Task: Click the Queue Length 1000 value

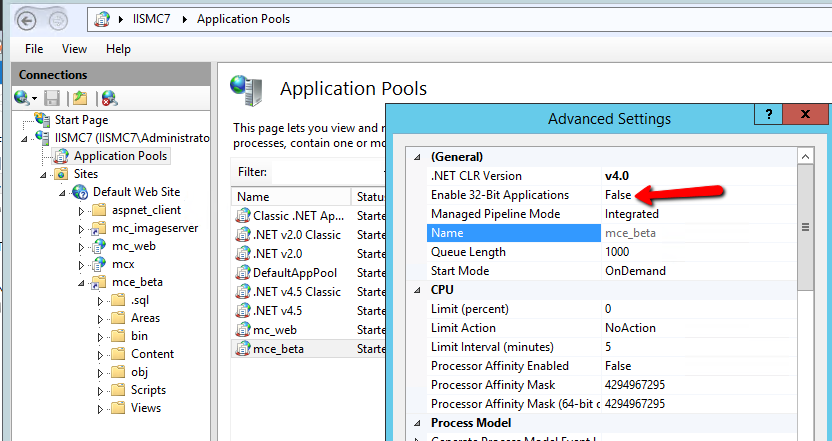Action: point(617,252)
